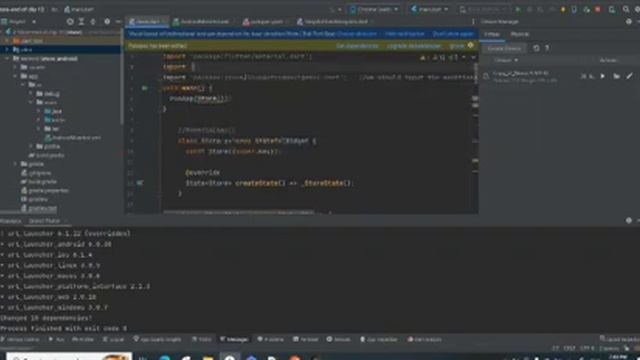
Task: Select AndroidManifest.xml in the project tree
Action: (73, 138)
